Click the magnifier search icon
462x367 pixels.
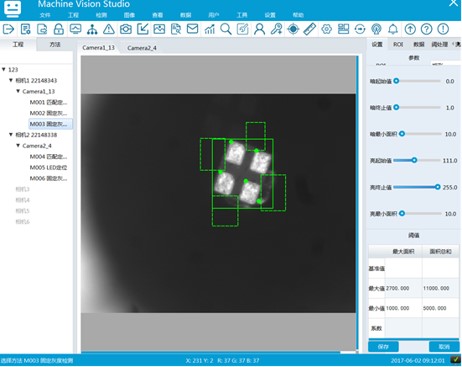(226, 29)
